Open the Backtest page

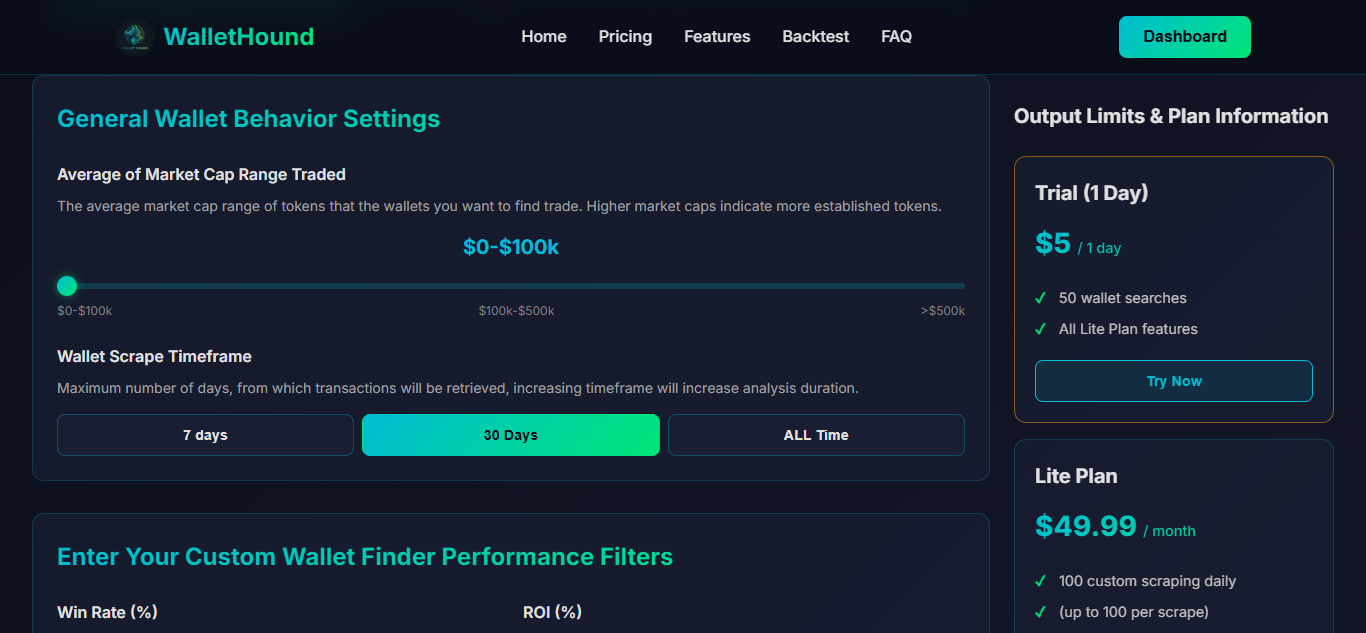(815, 36)
